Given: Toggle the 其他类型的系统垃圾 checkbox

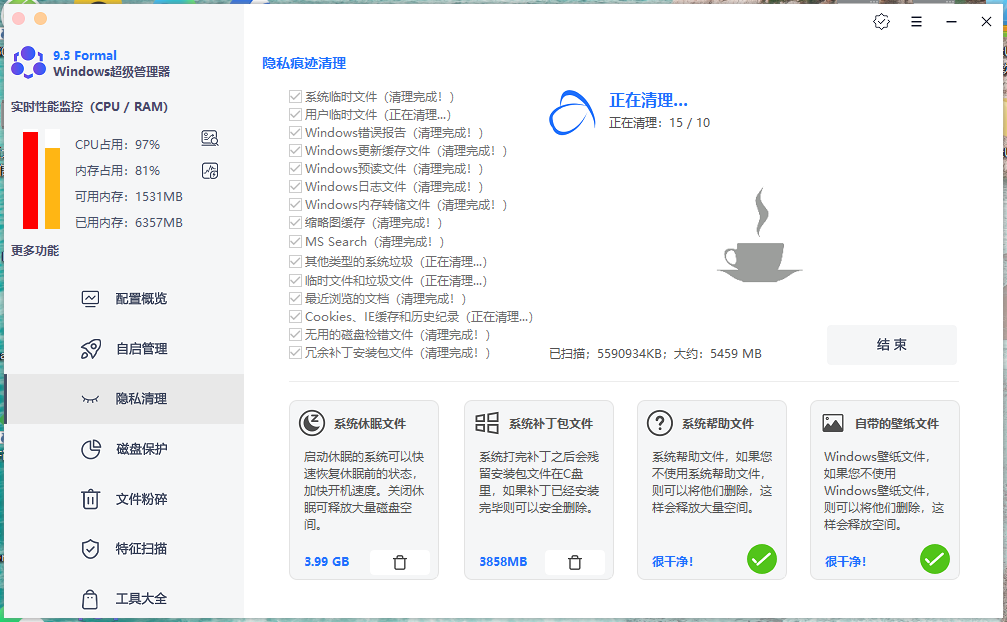Looking at the screenshot, I should tap(295, 261).
